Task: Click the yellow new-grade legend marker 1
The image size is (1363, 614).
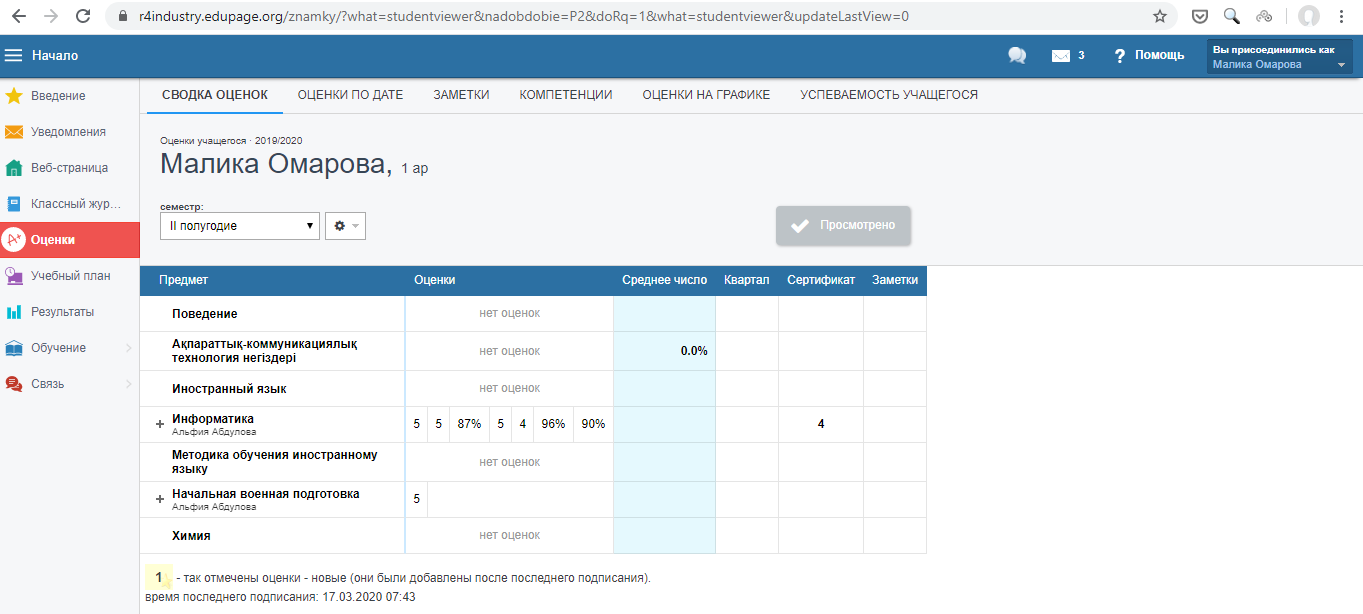Action: click(x=158, y=577)
